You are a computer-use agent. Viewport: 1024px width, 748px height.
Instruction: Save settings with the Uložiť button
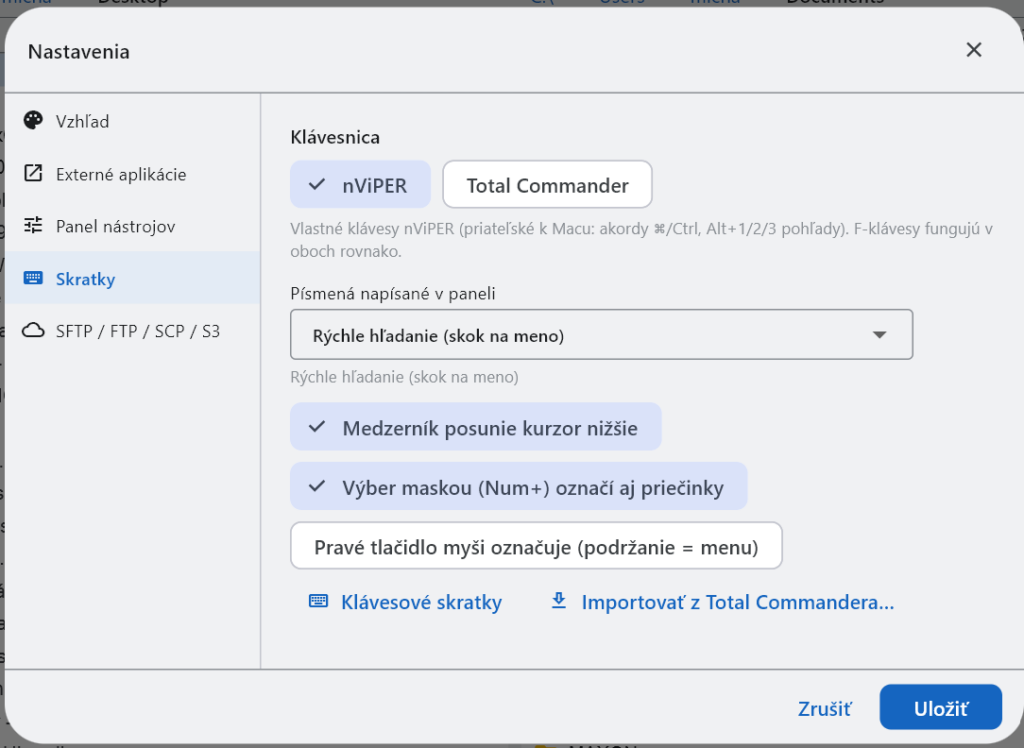940,707
